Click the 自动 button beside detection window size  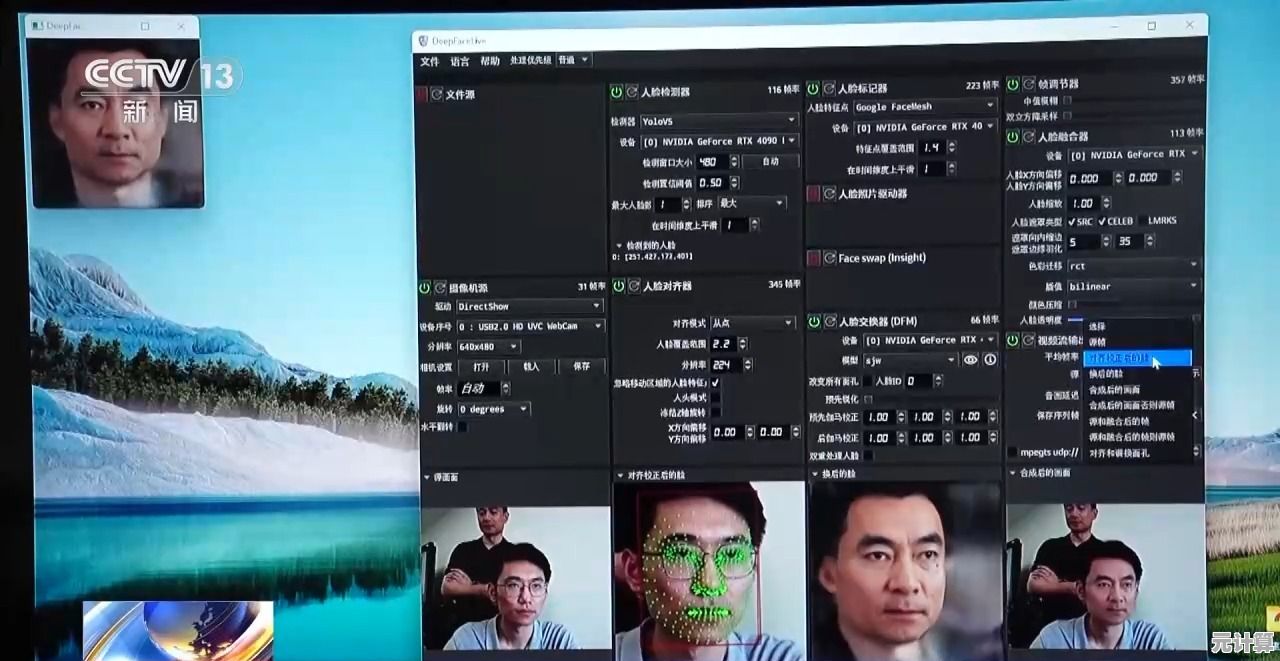pyautogui.click(x=769, y=162)
